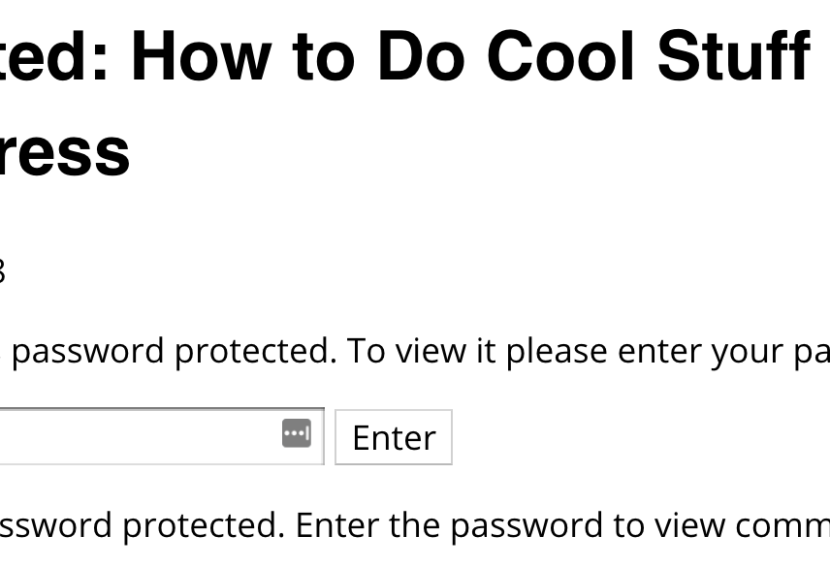Click "ssword protected." in bottom paragraph
The height and width of the screenshot is (568, 830).
[142, 525]
